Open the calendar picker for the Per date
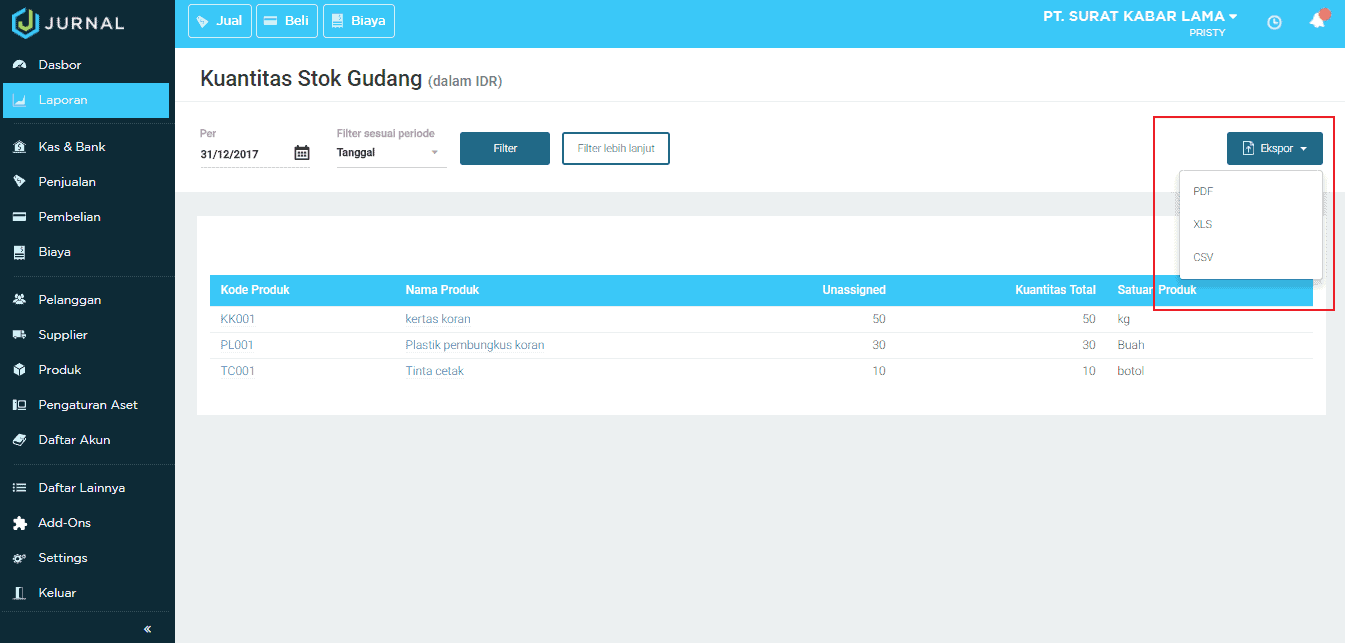 [302, 152]
